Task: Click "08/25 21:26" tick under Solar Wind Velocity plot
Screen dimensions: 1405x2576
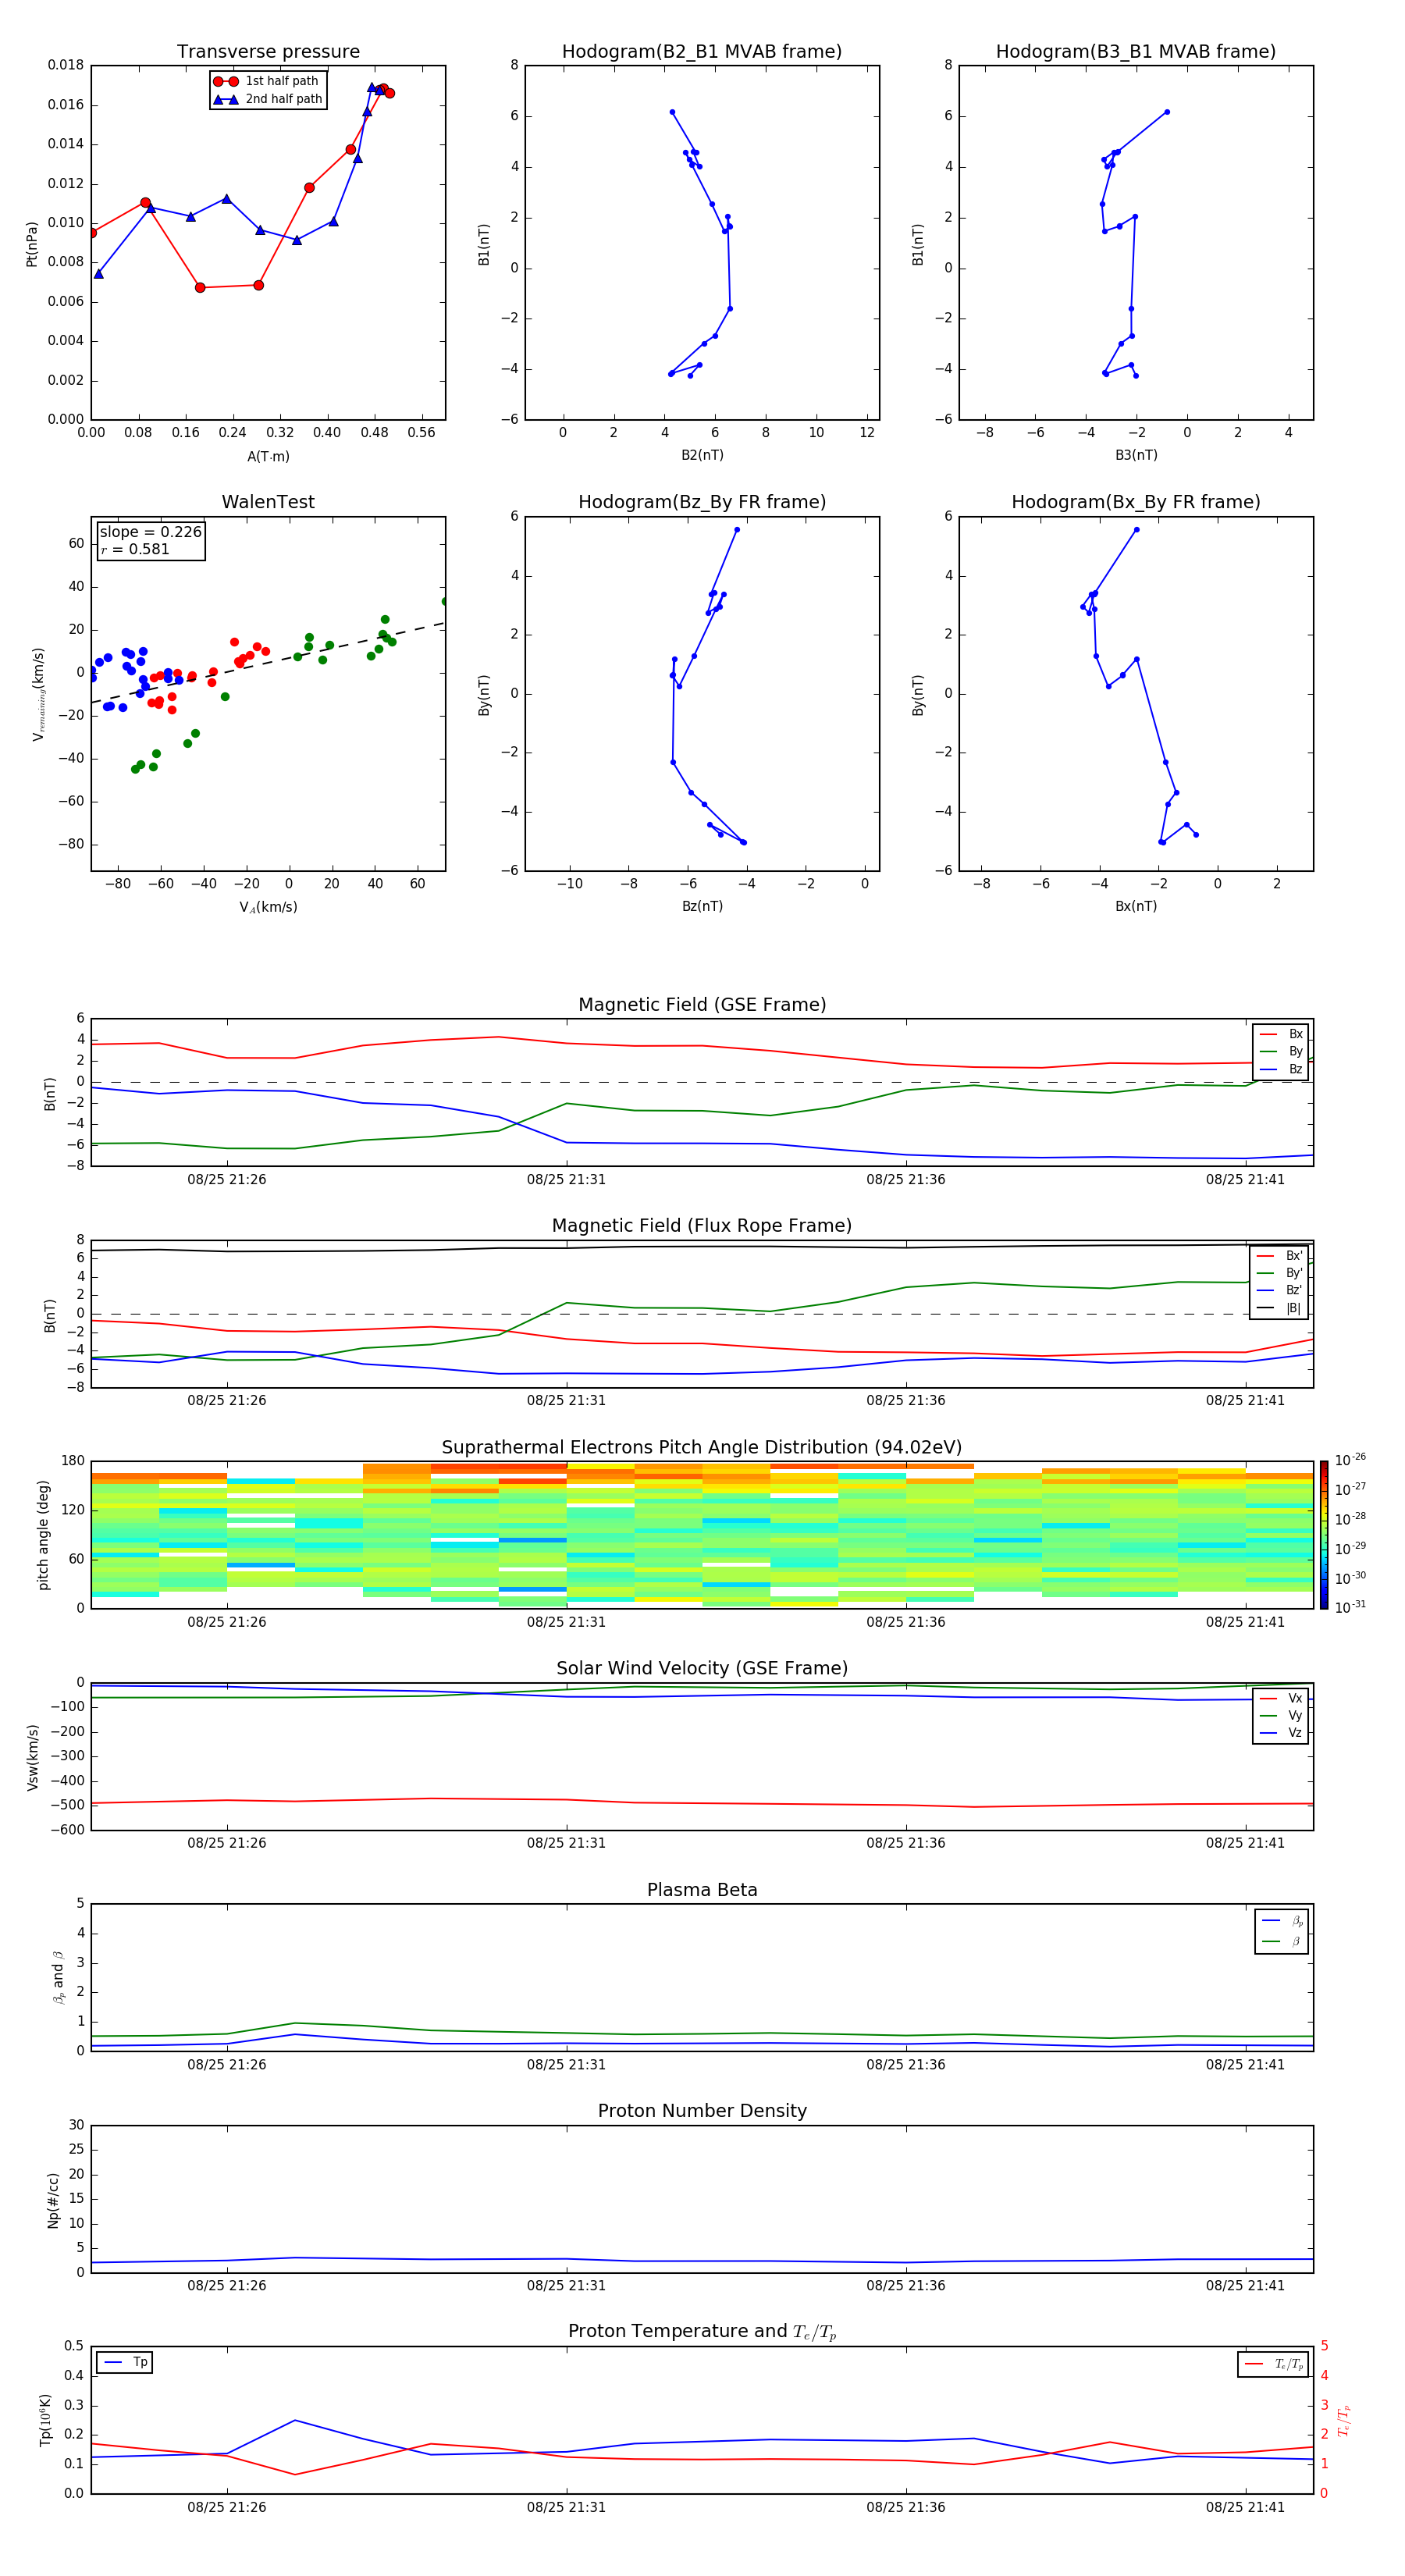Action: tap(227, 1843)
